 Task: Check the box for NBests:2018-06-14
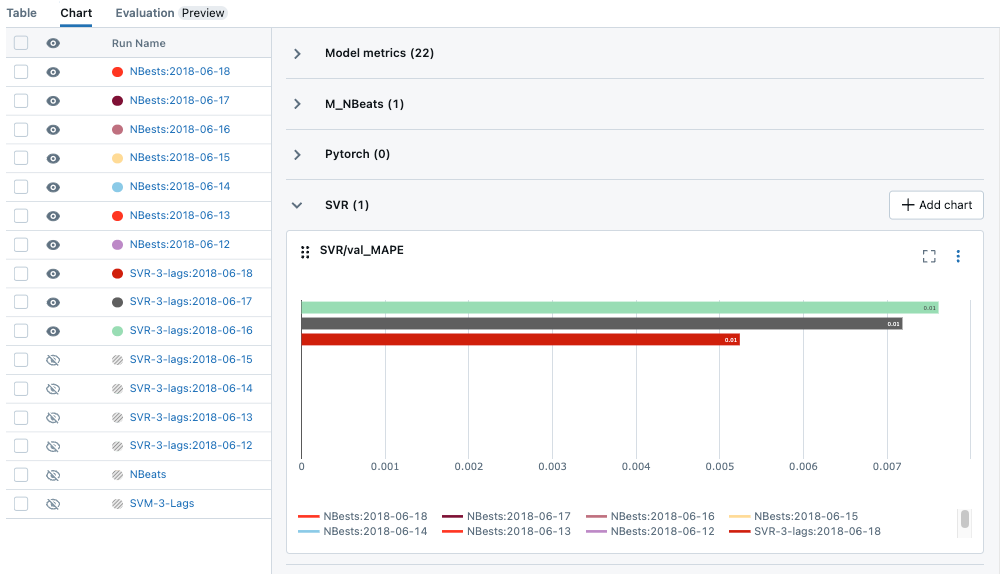(x=21, y=187)
